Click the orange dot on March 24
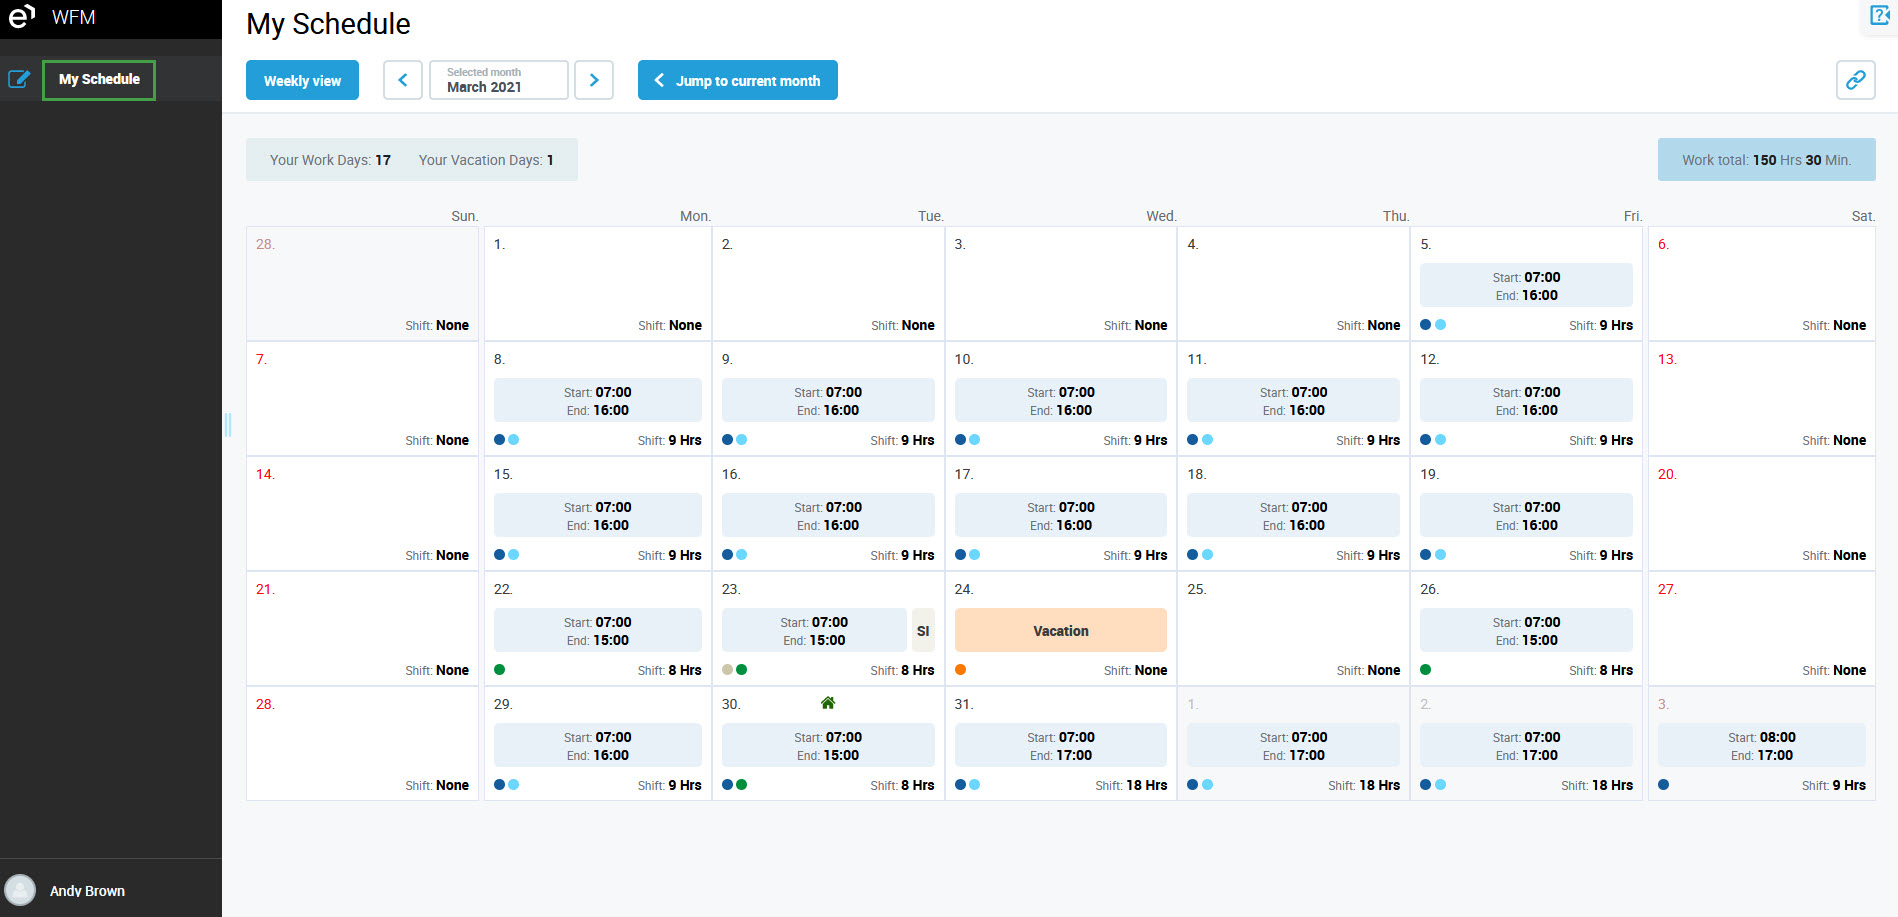 tap(961, 670)
